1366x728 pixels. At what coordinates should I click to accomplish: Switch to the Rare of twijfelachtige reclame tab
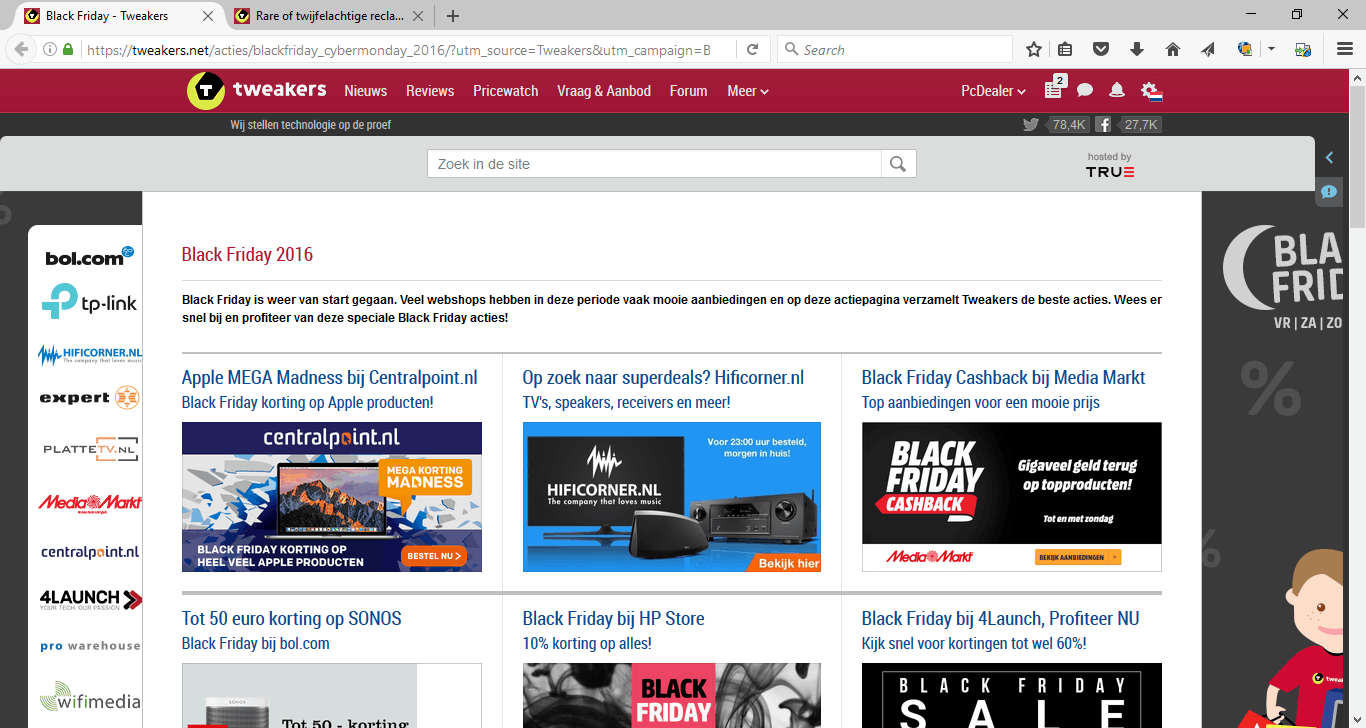(330, 16)
